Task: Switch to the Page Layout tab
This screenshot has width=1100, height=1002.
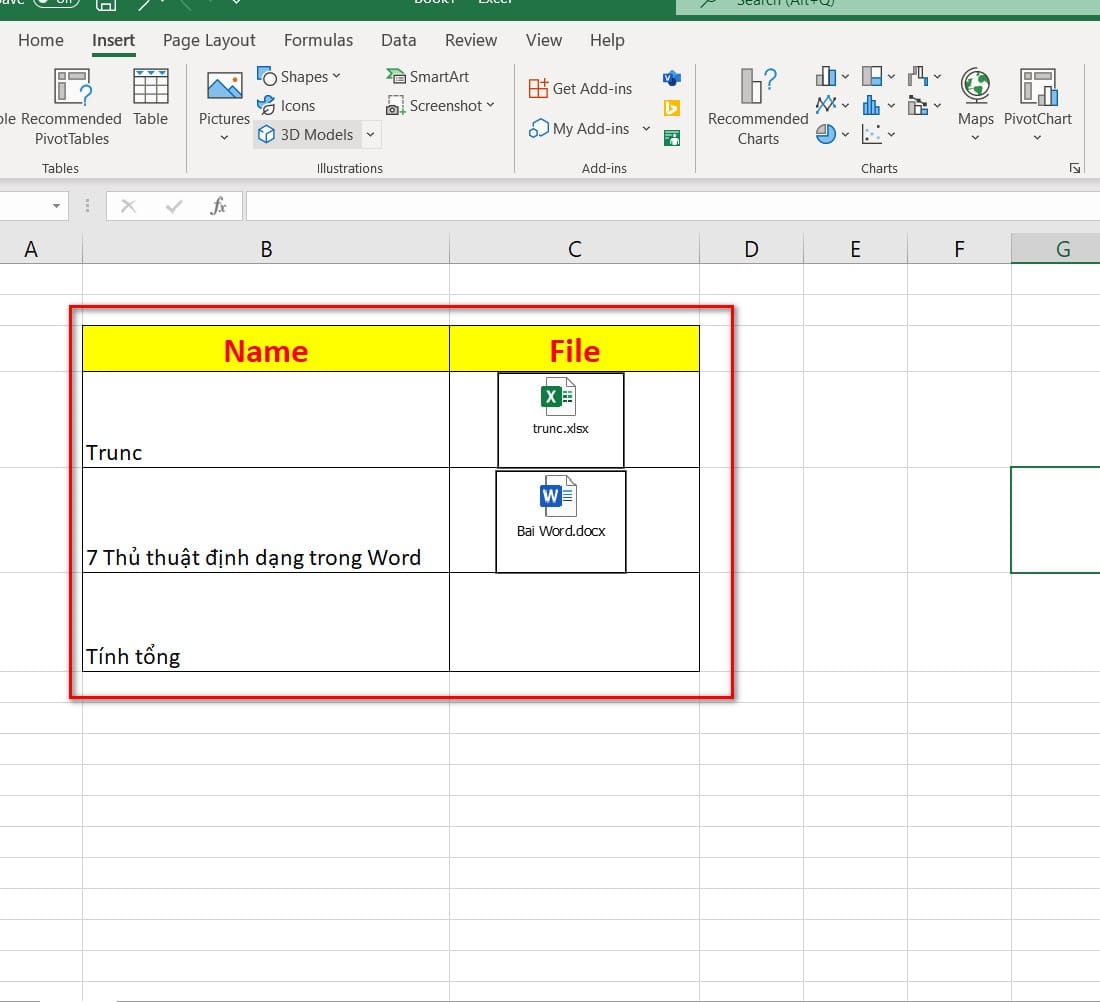Action: click(x=209, y=40)
